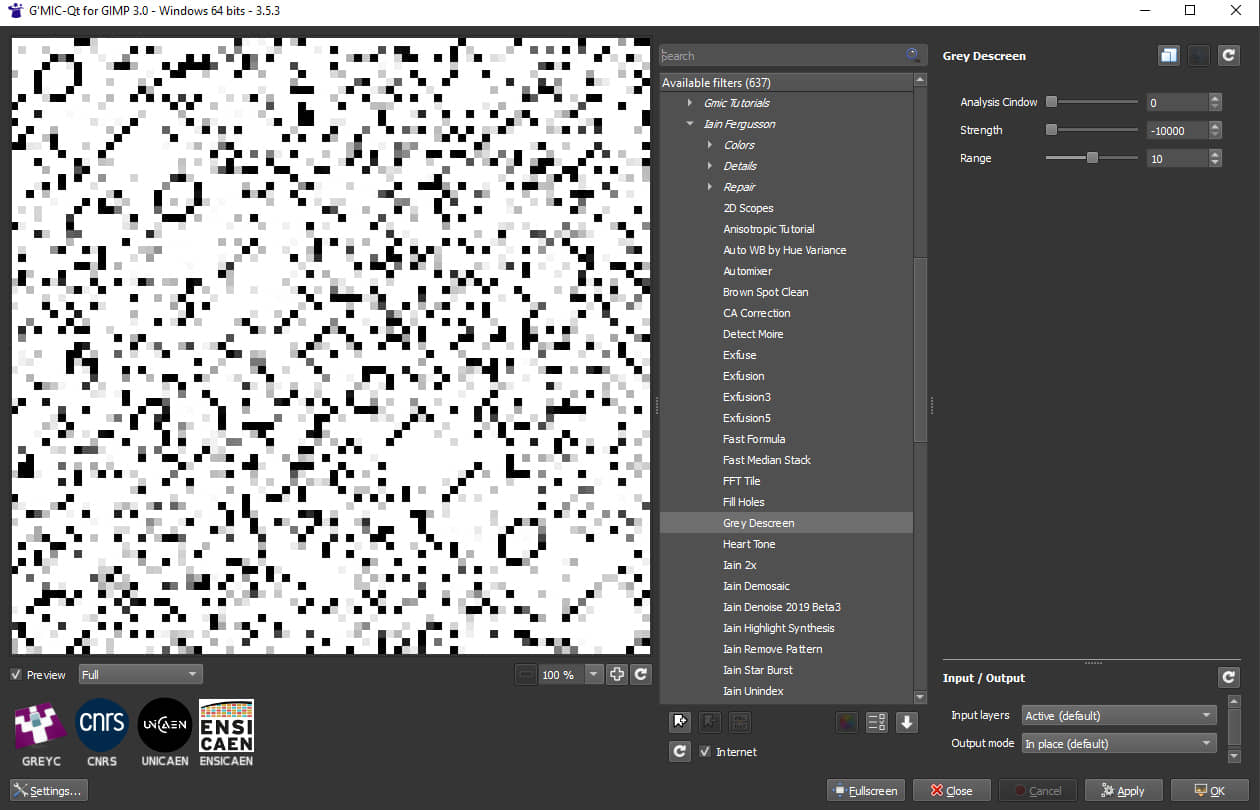Click the disabled rename-favorite icon

click(x=740, y=722)
